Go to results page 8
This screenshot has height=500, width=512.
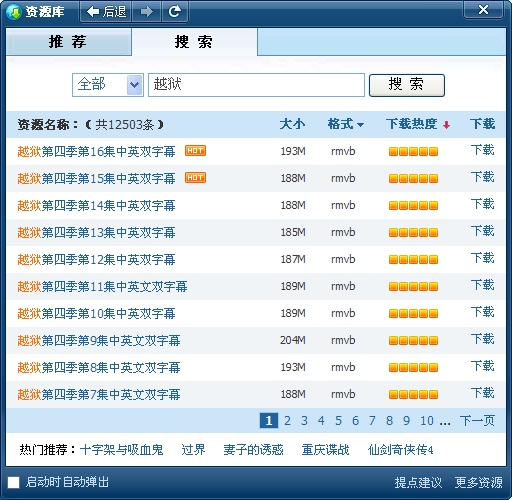pos(389,421)
